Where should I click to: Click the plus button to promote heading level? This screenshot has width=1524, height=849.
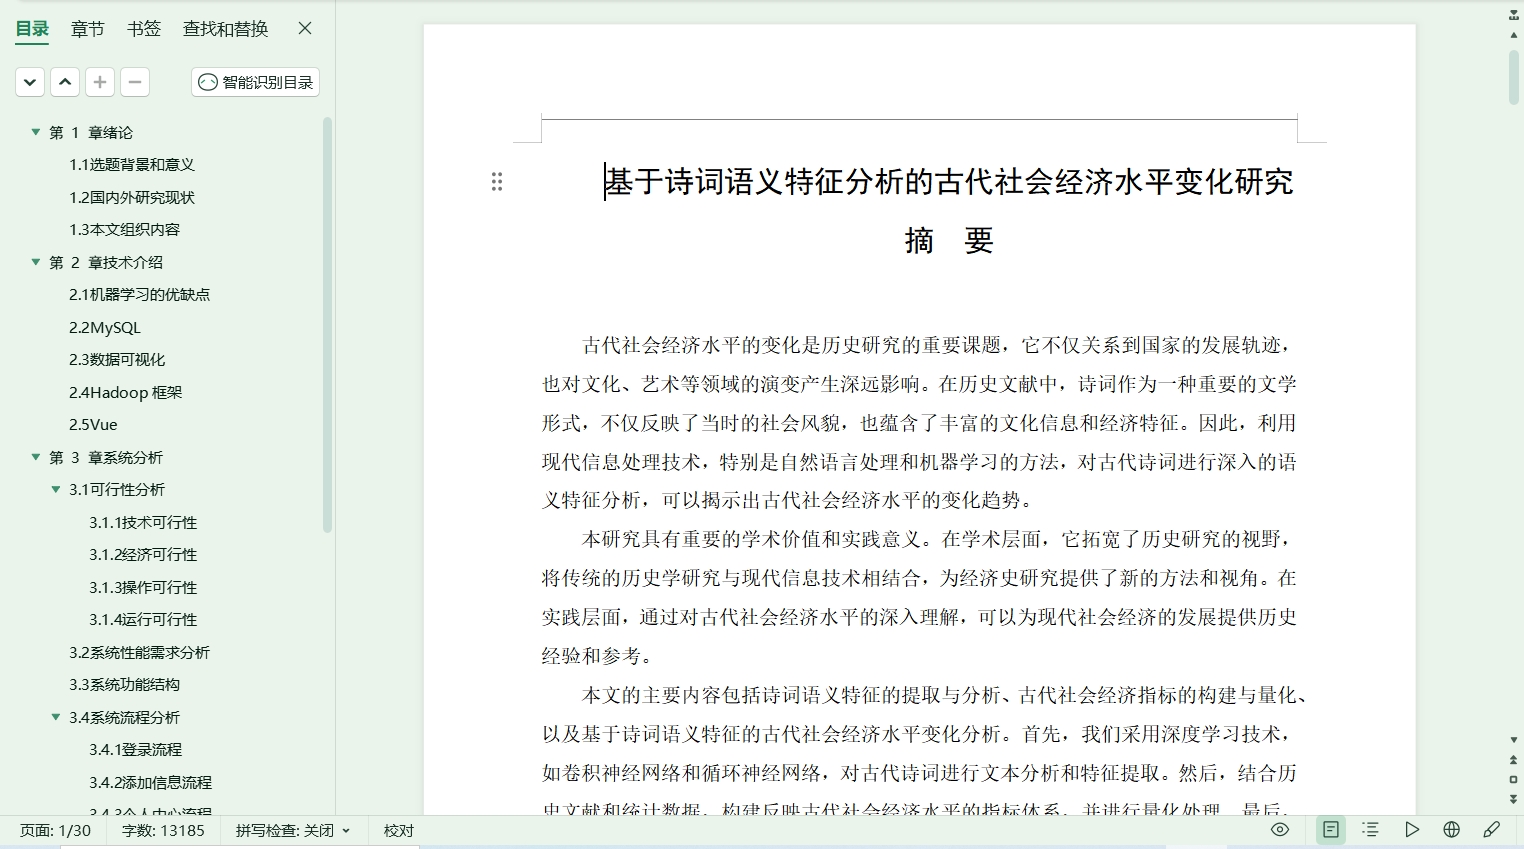tap(100, 82)
